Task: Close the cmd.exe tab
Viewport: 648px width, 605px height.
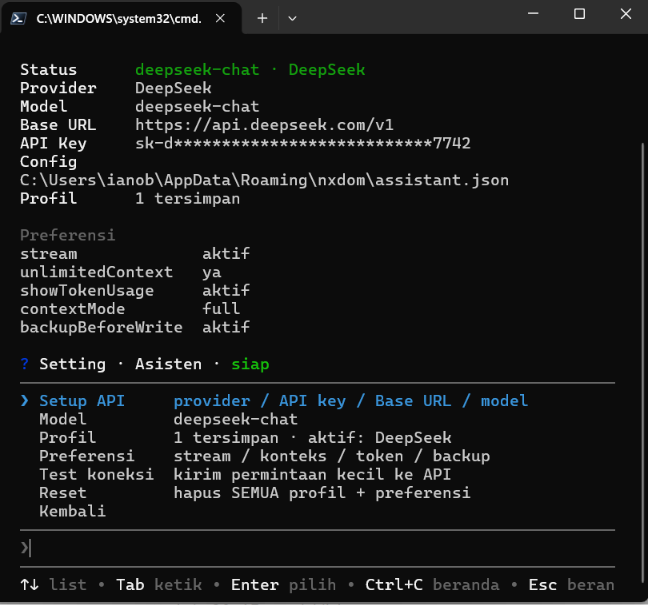Action: pos(220,18)
